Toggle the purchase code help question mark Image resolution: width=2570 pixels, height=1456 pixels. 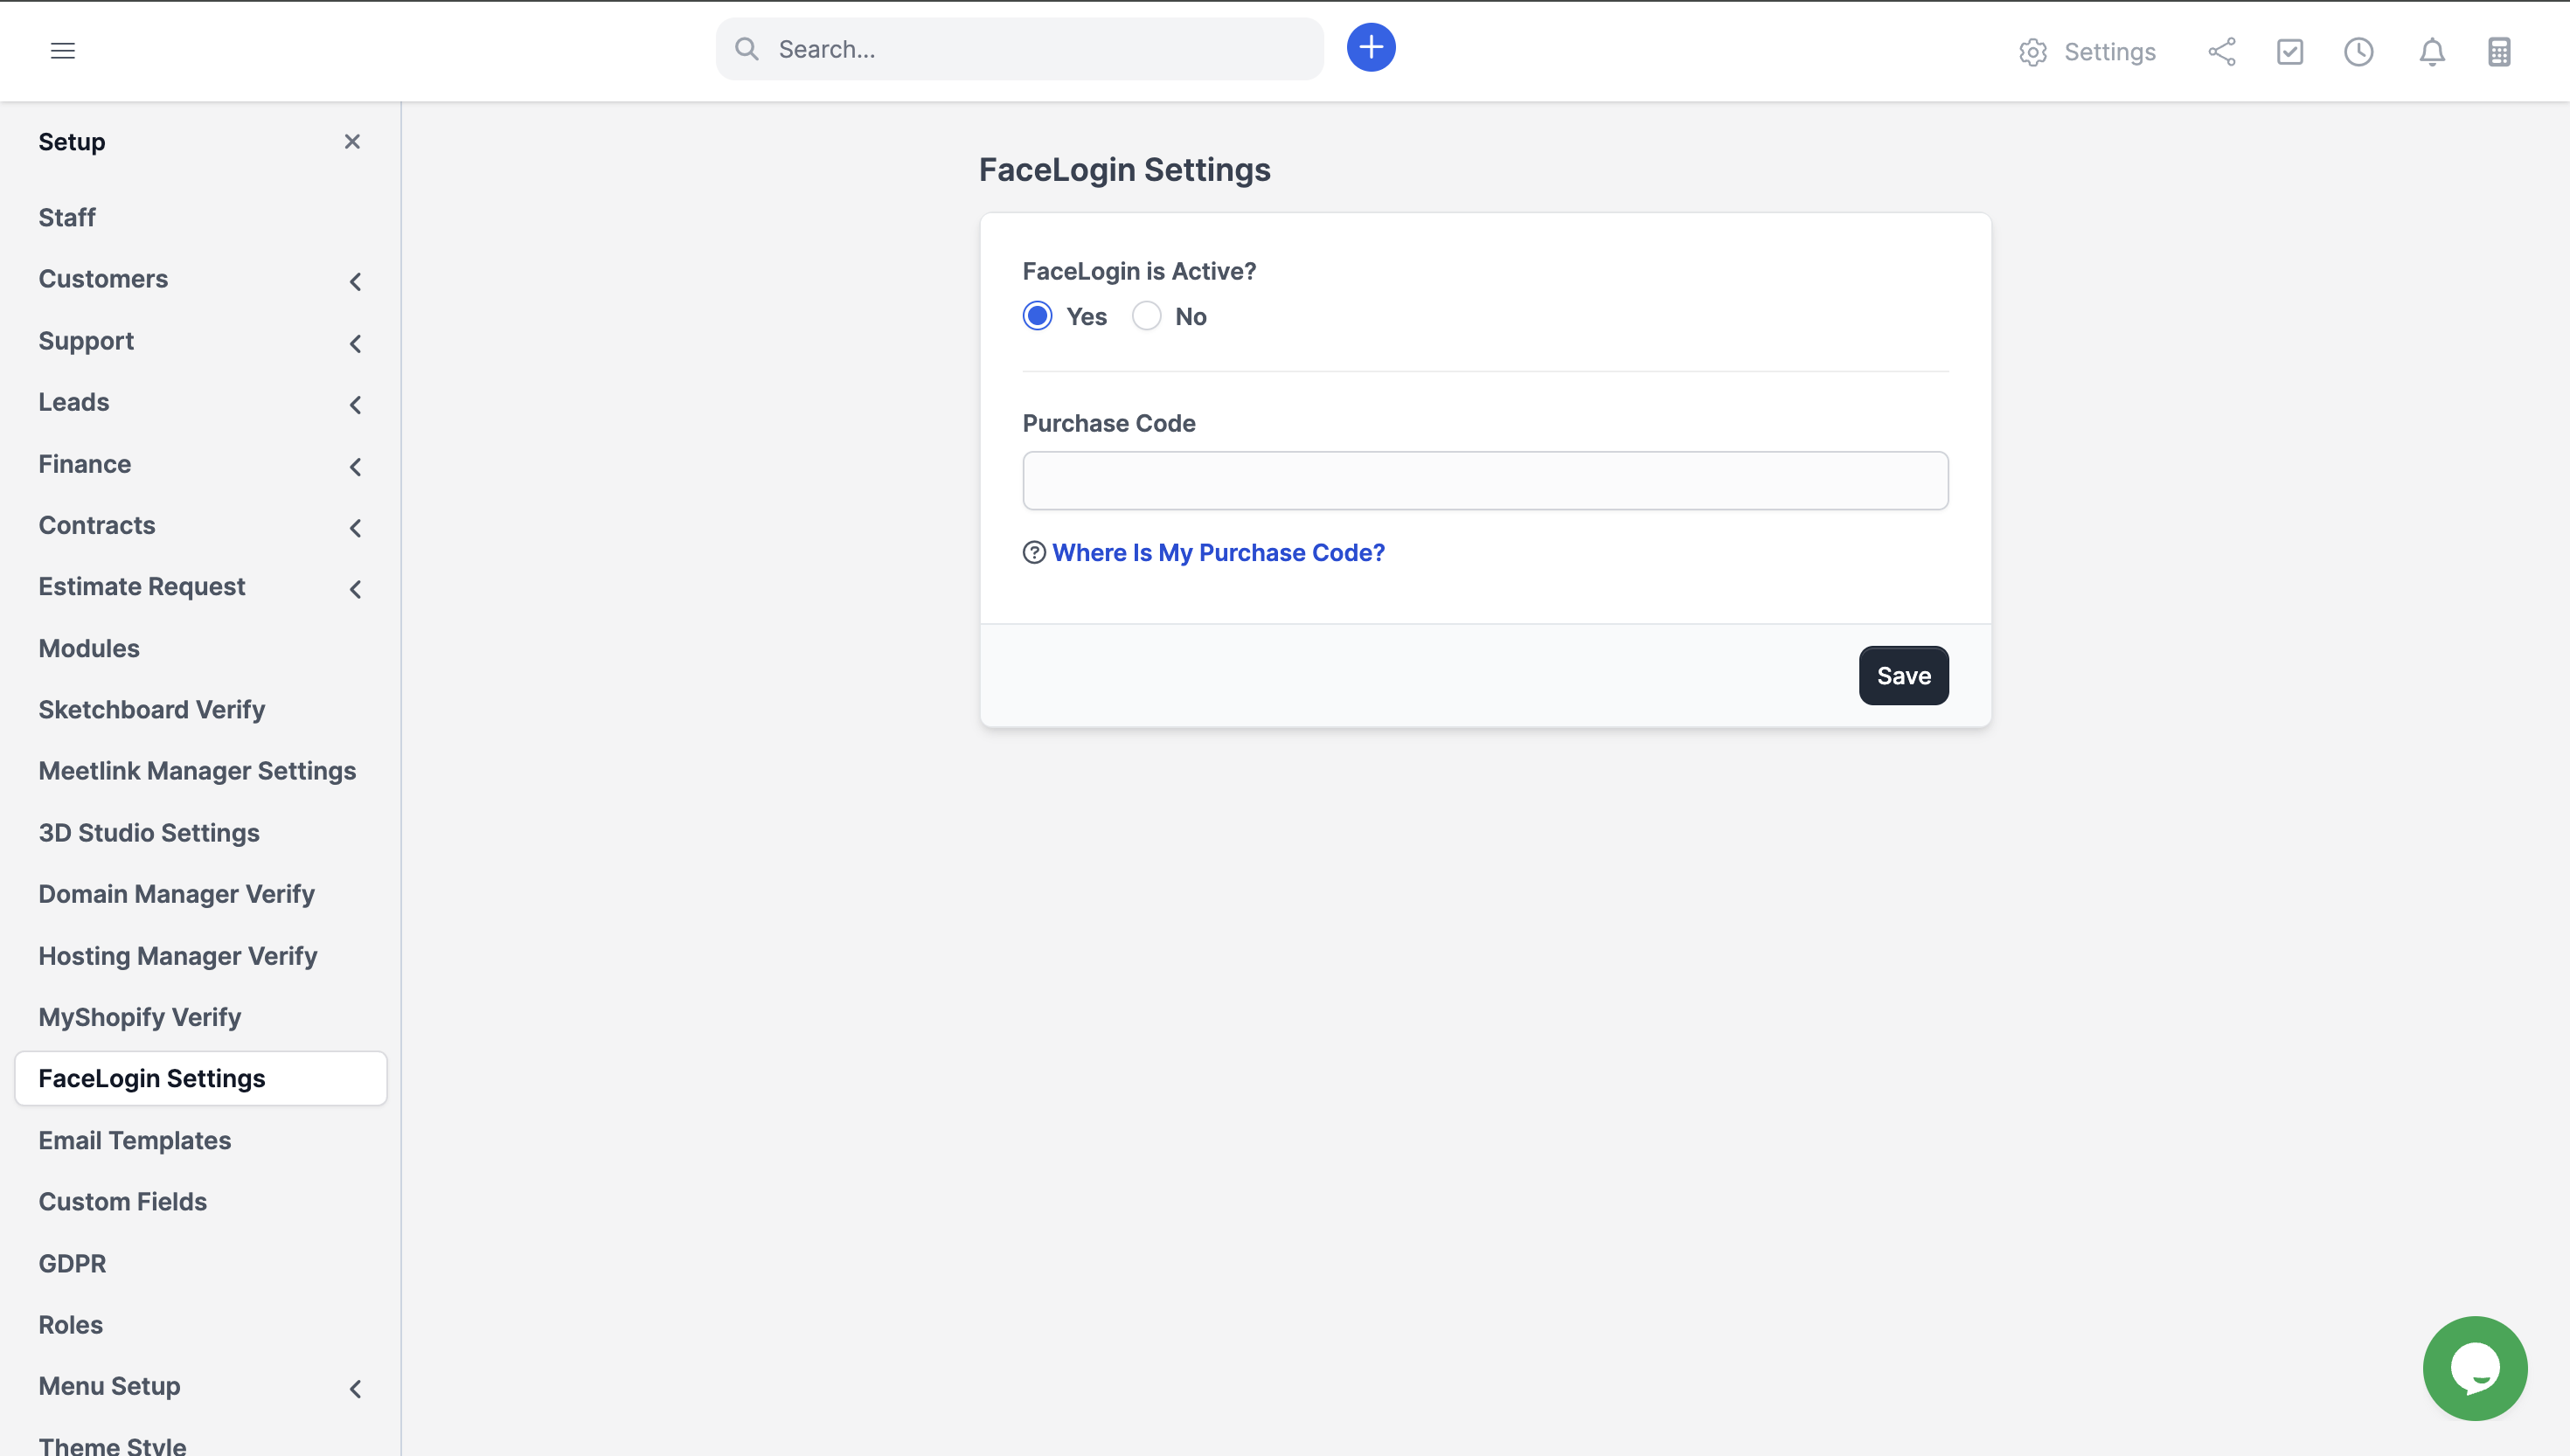coord(1033,551)
